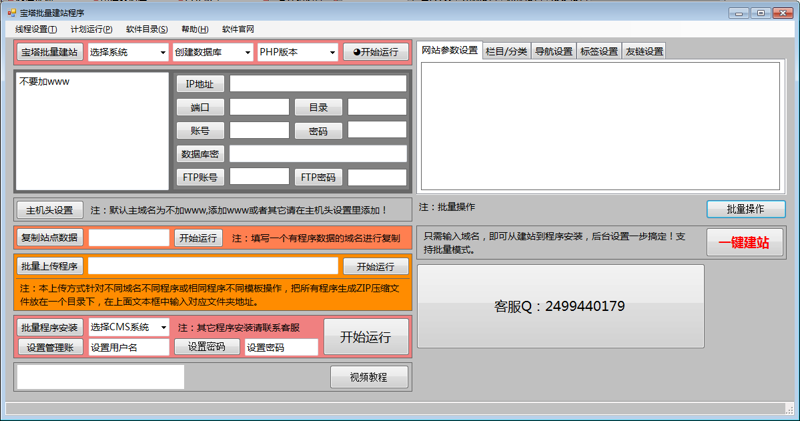The image size is (800, 421).
Task: Switch to the 栏目/分类 tab
Action: coord(505,51)
